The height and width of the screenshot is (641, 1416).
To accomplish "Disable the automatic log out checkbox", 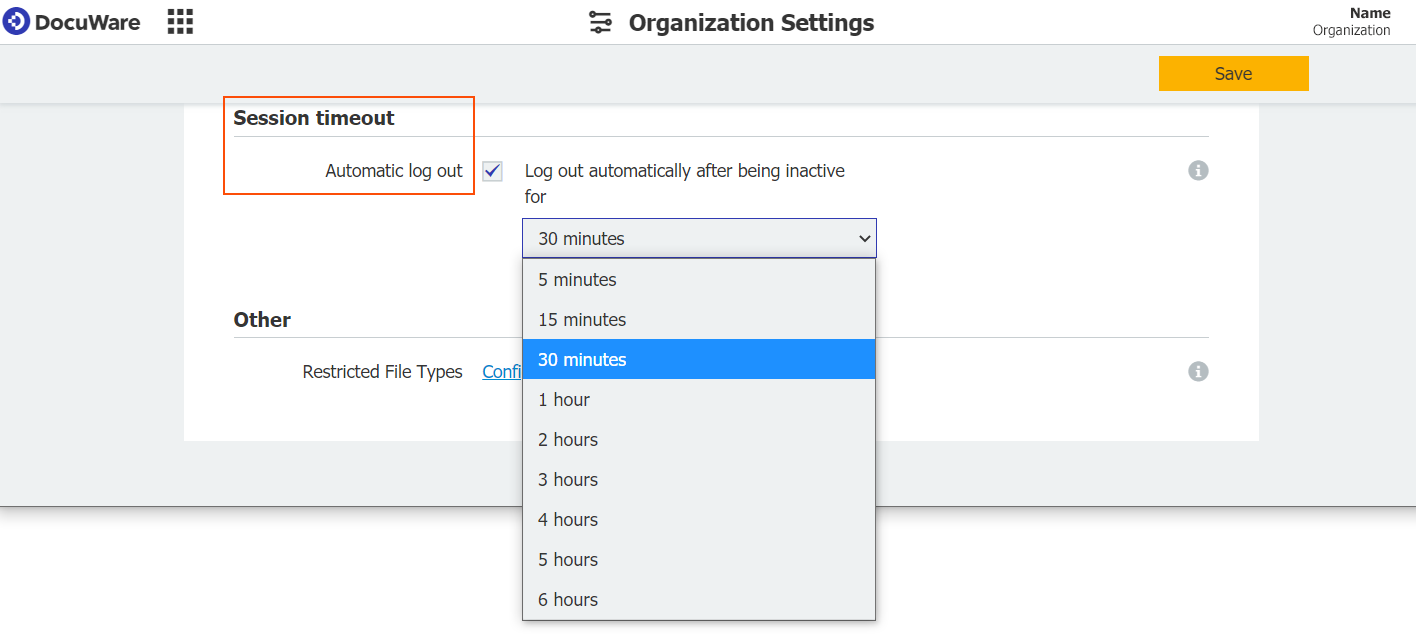I will pyautogui.click(x=492, y=170).
